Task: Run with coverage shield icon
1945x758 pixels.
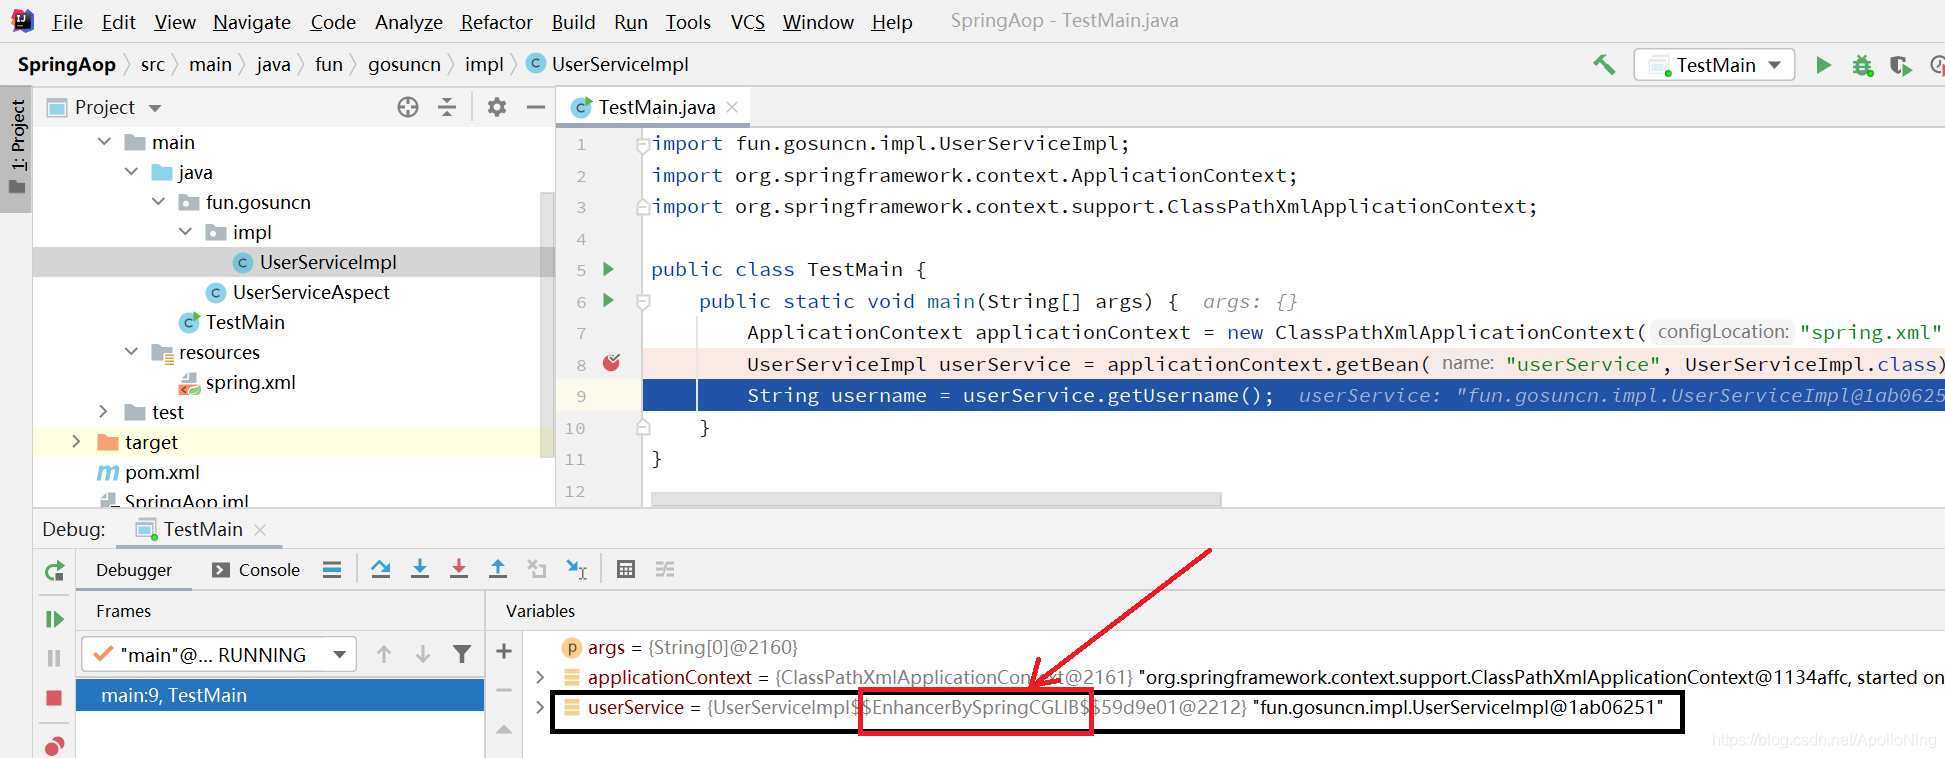Action: [x=1900, y=65]
